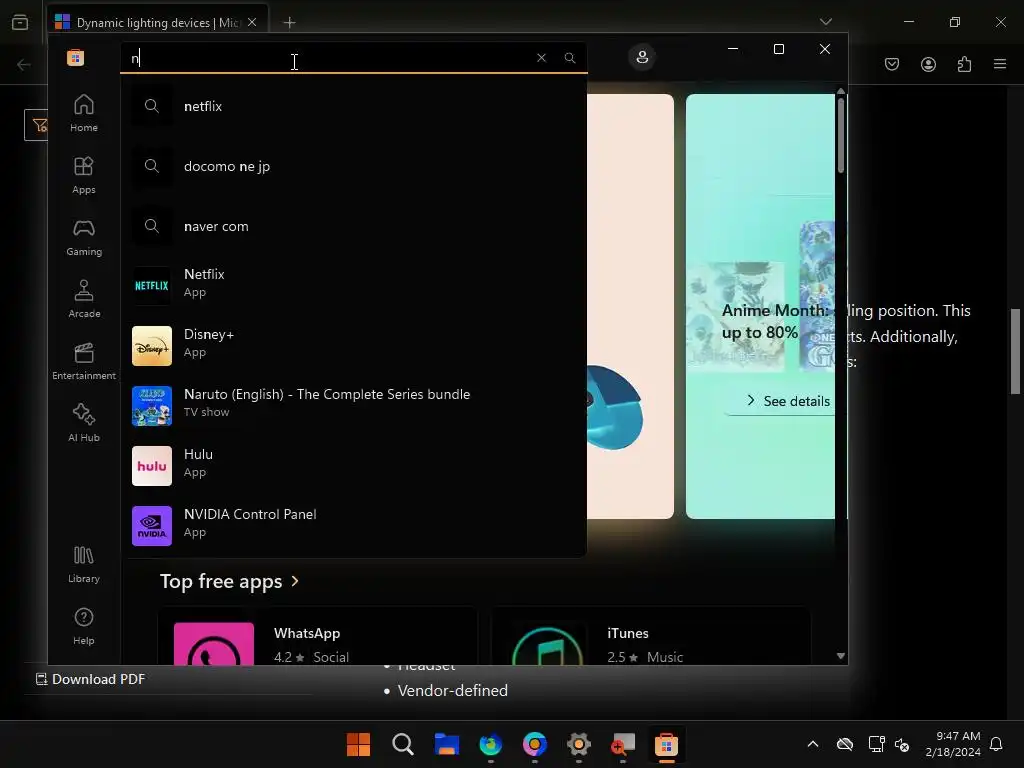
Task: Select the naver com suggestion
Action: (x=354, y=226)
